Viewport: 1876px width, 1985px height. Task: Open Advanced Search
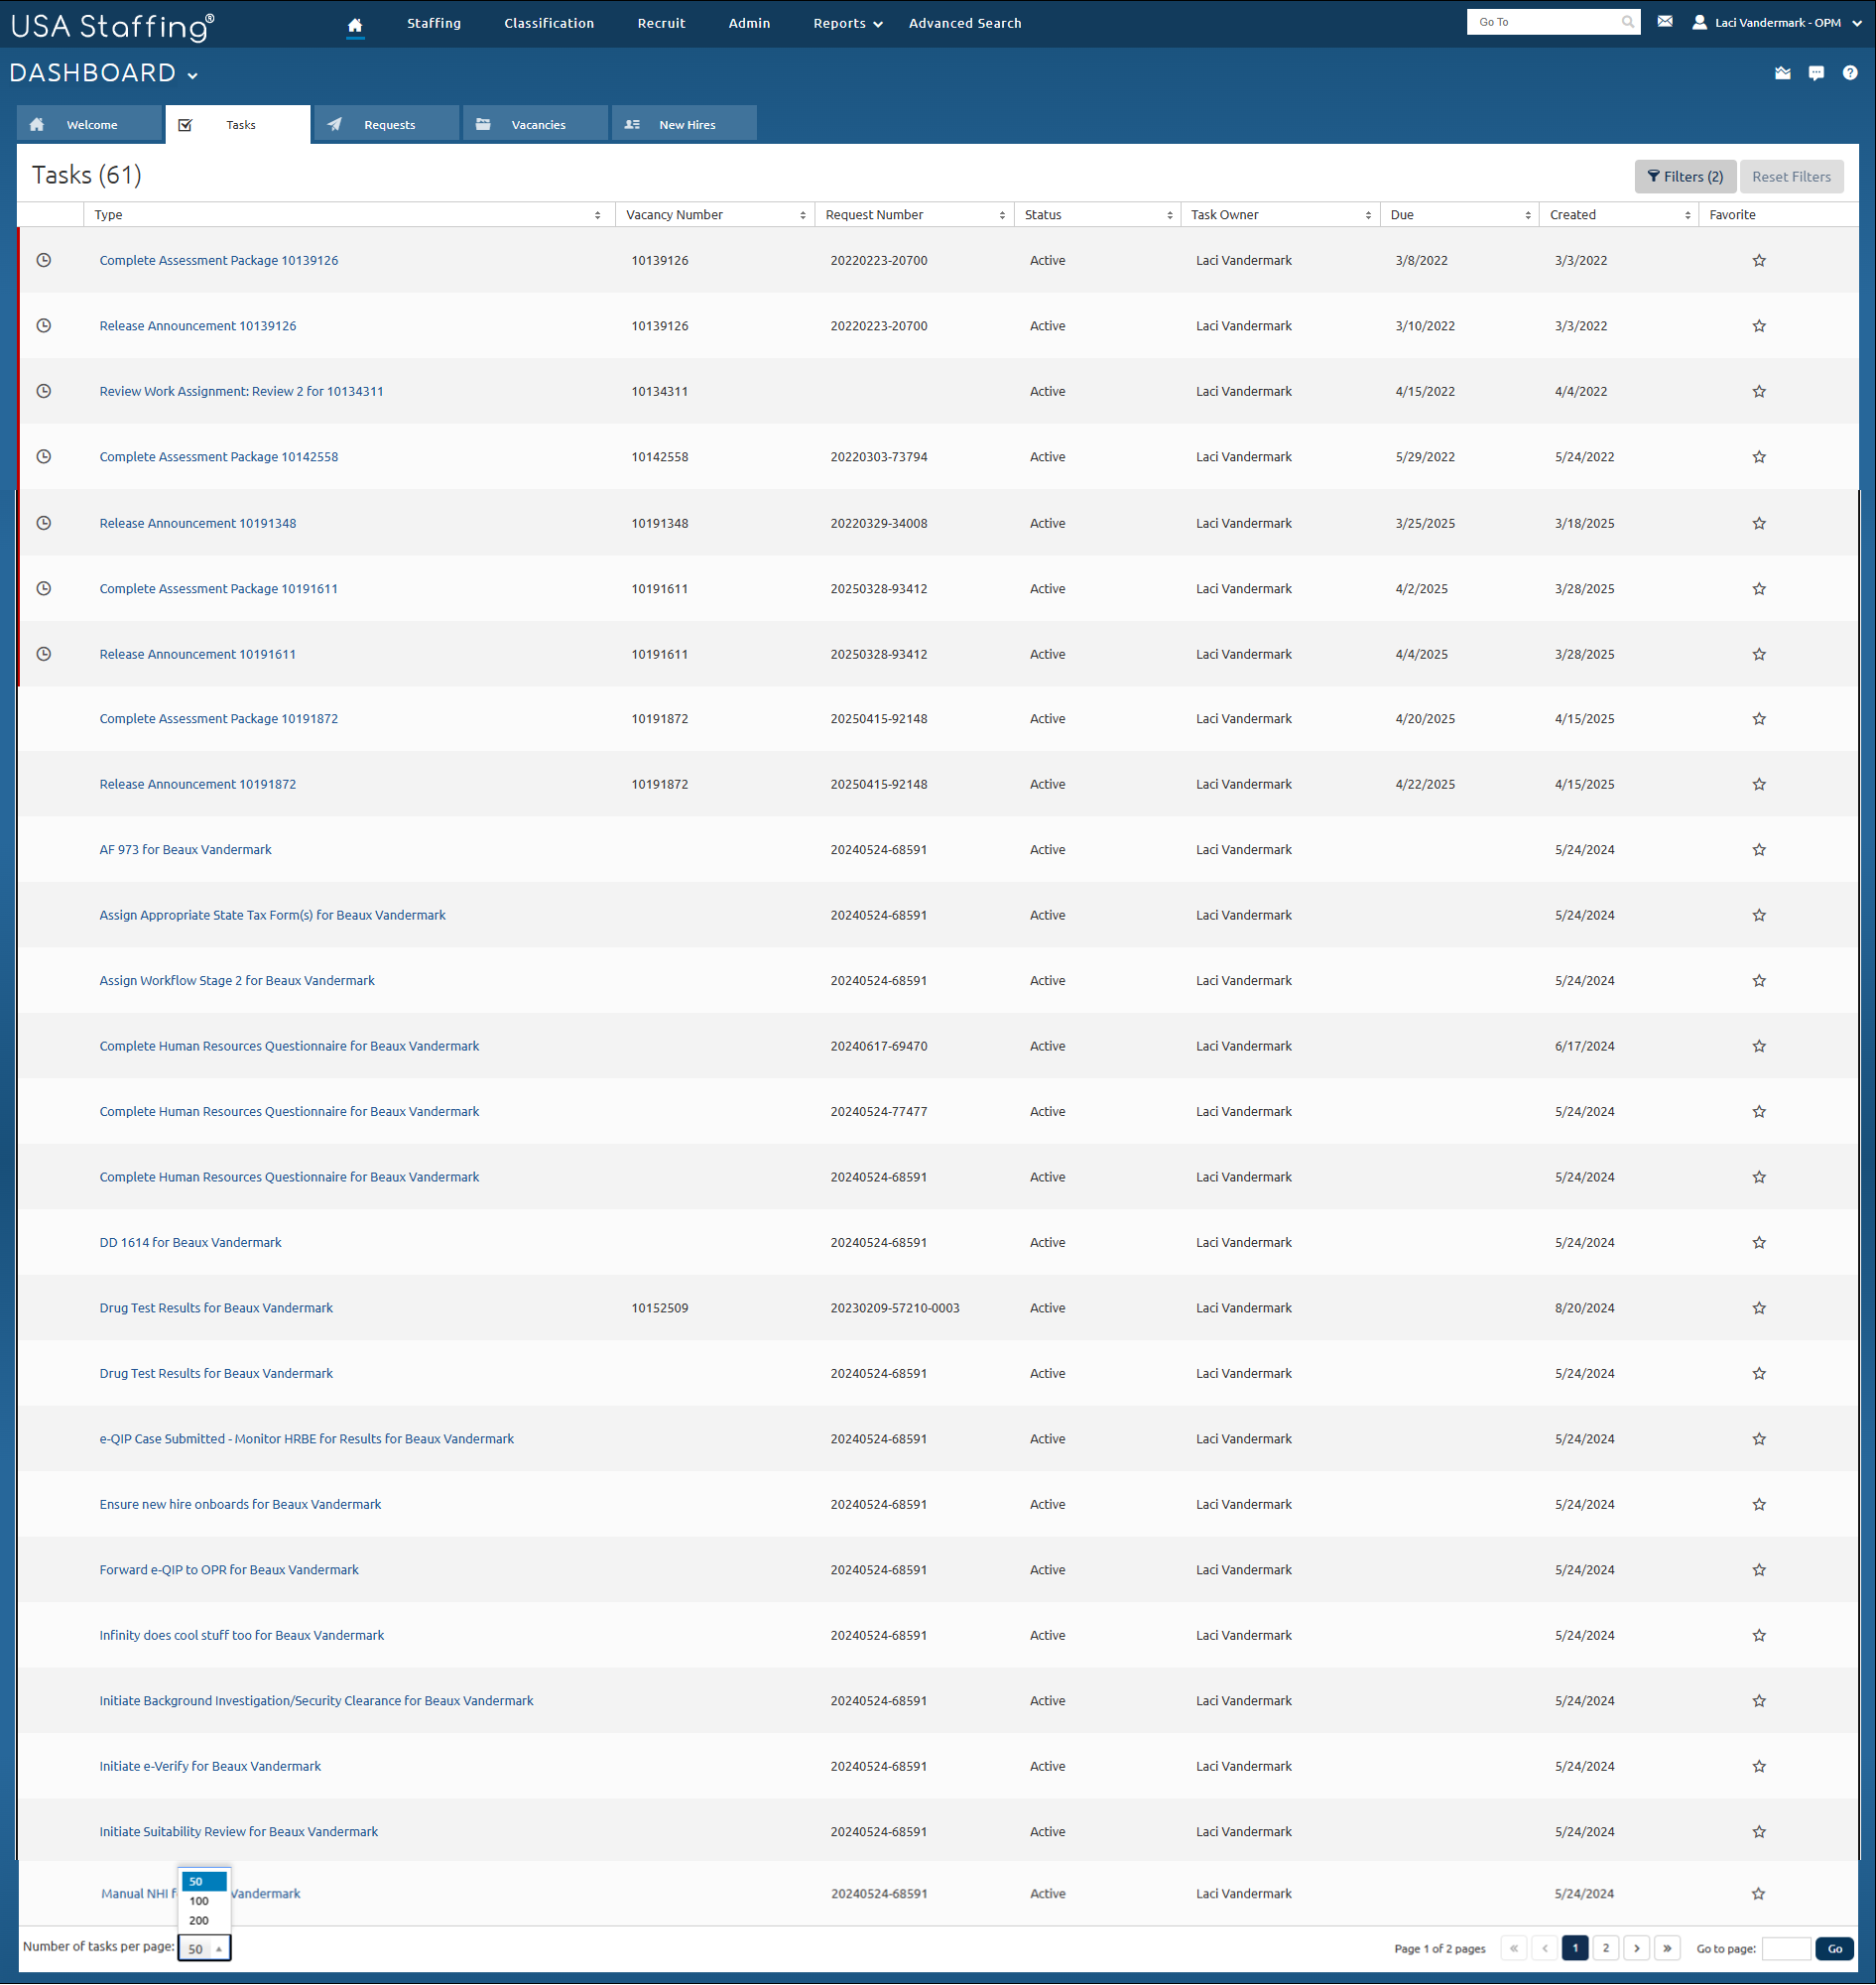pyautogui.click(x=965, y=23)
